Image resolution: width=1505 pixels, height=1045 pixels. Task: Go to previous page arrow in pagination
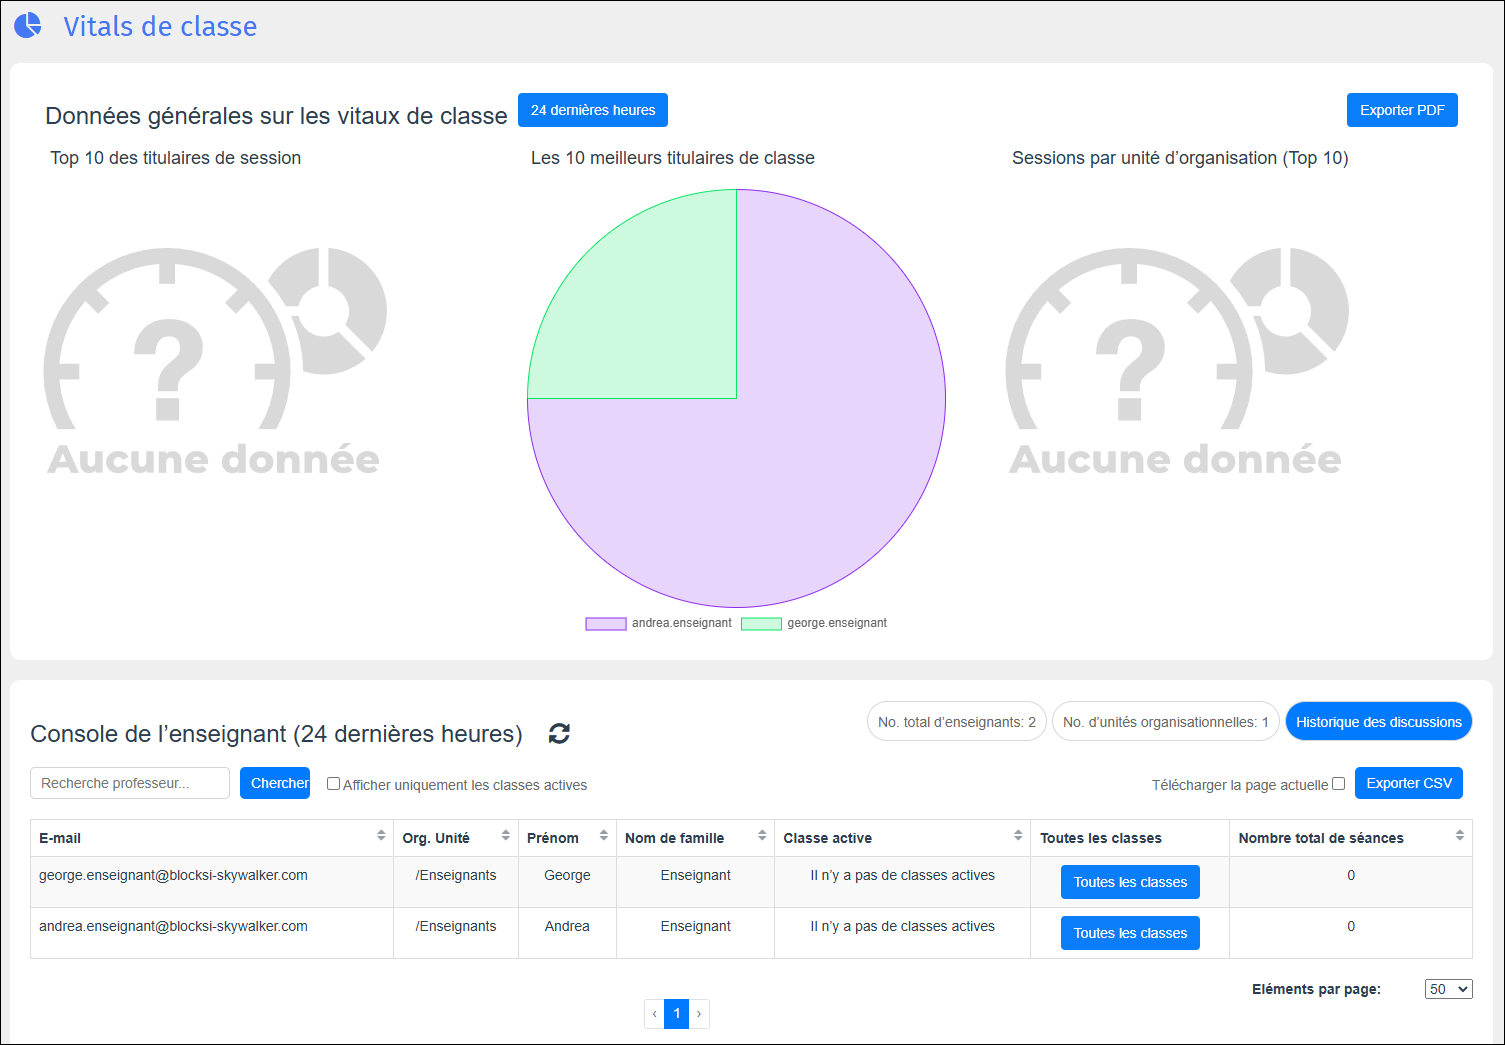tap(655, 1014)
